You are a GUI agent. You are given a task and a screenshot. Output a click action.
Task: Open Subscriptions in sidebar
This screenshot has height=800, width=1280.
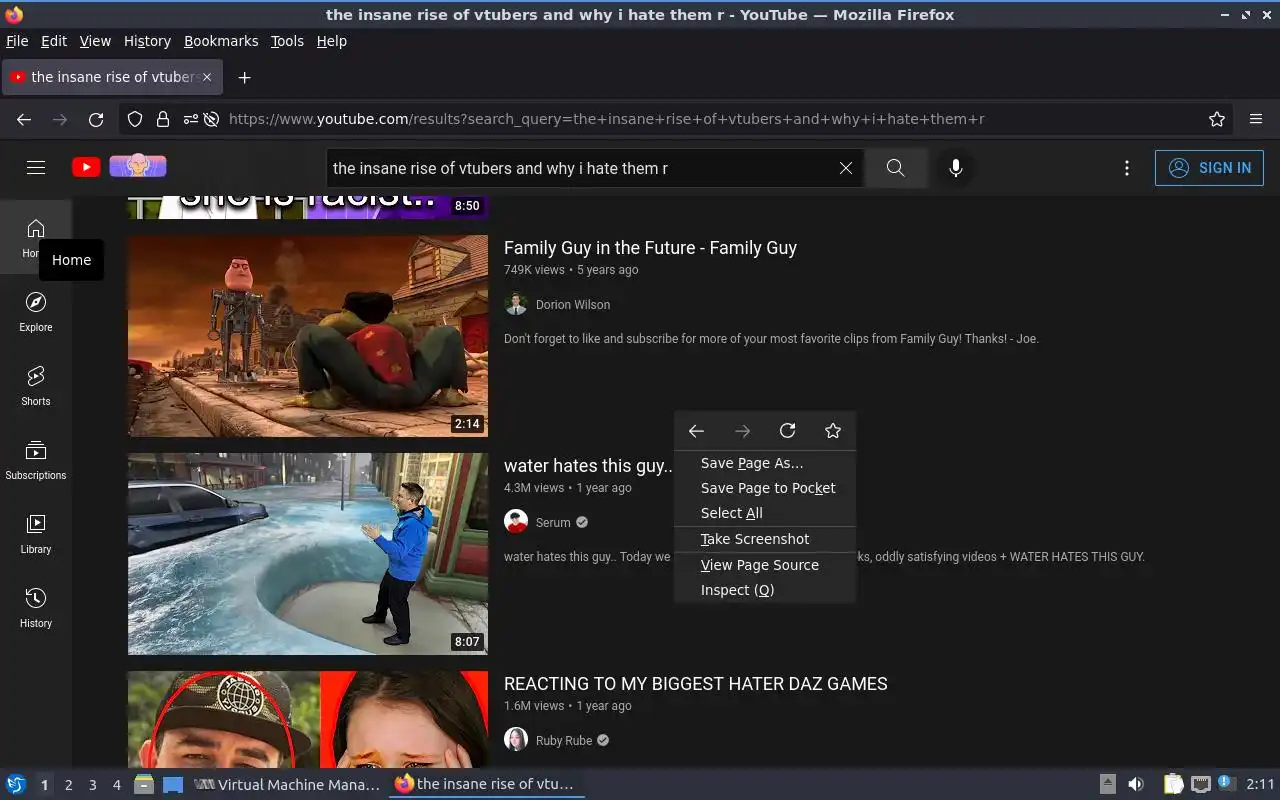click(x=36, y=460)
